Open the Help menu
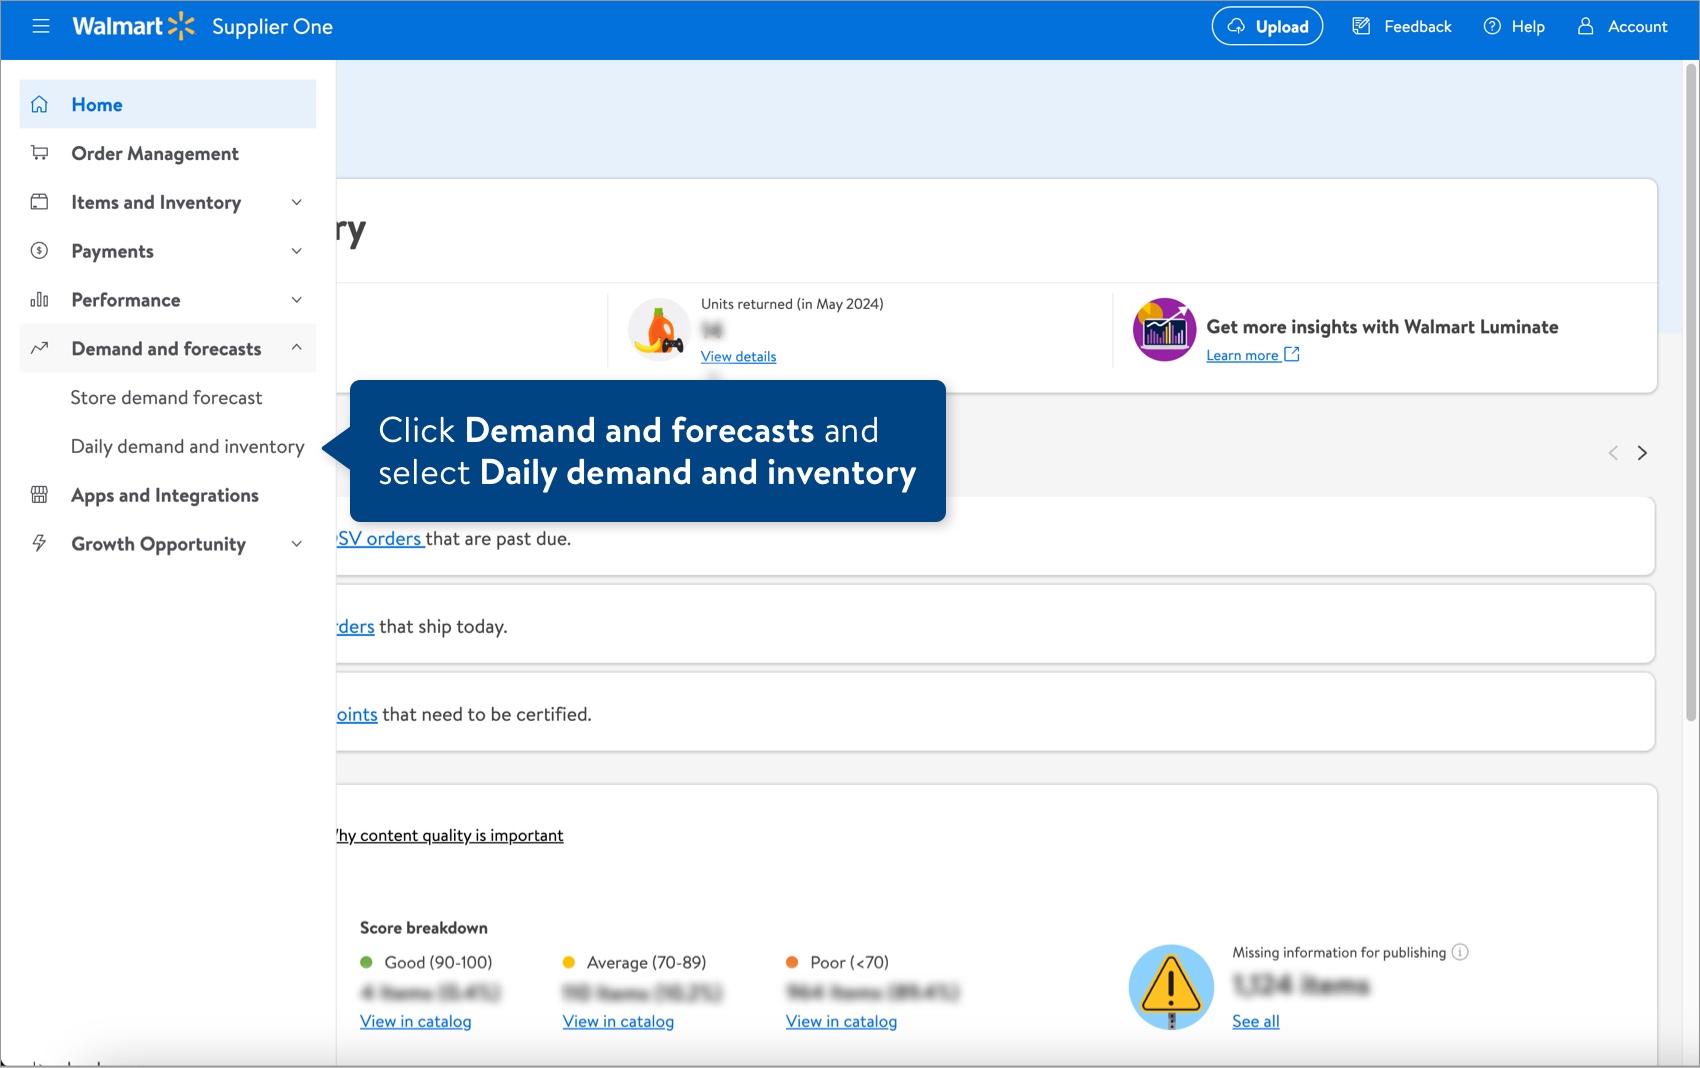Image resolution: width=1700 pixels, height=1068 pixels. 1514,26
